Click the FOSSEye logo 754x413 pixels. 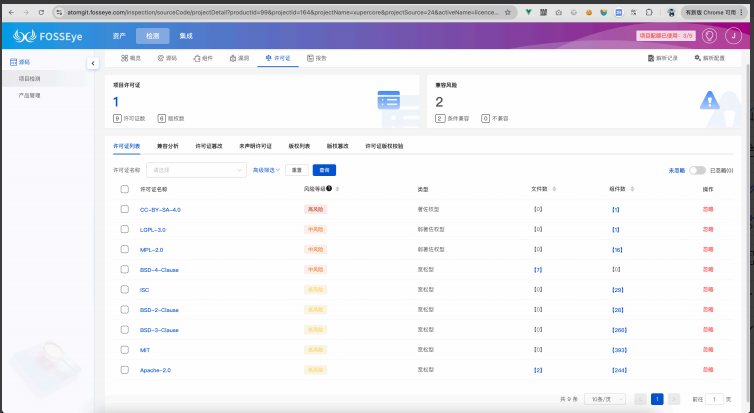pyautogui.click(x=48, y=36)
